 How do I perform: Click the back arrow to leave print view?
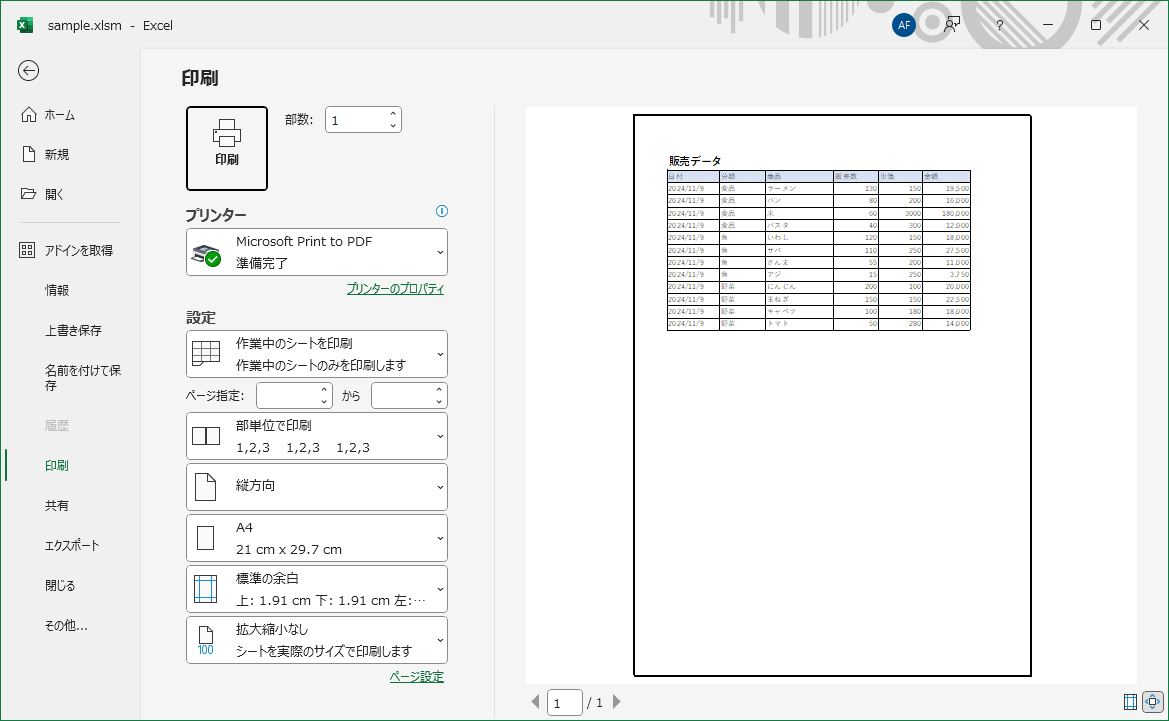tap(28, 71)
